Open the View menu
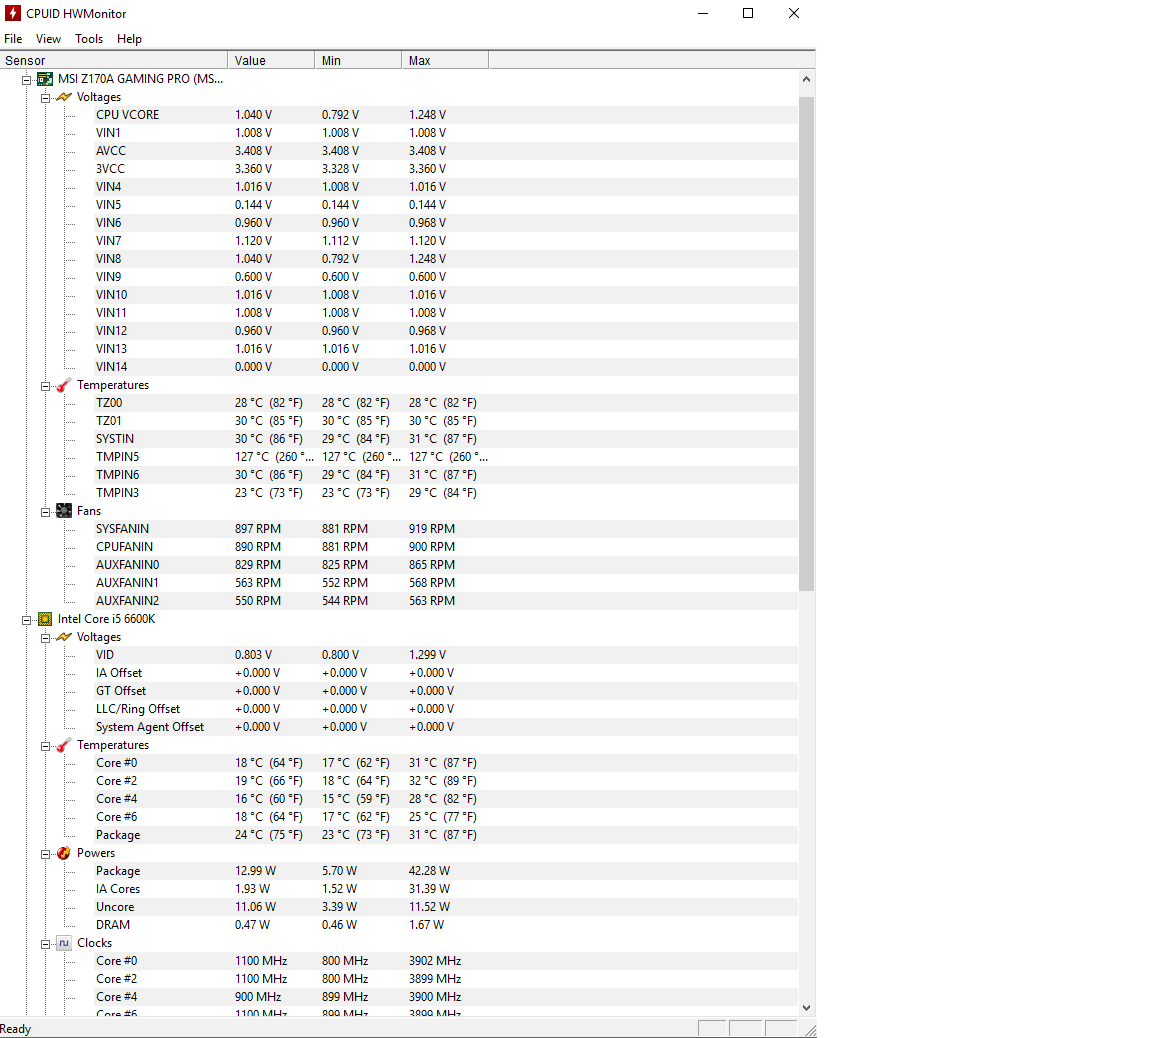 click(x=48, y=39)
